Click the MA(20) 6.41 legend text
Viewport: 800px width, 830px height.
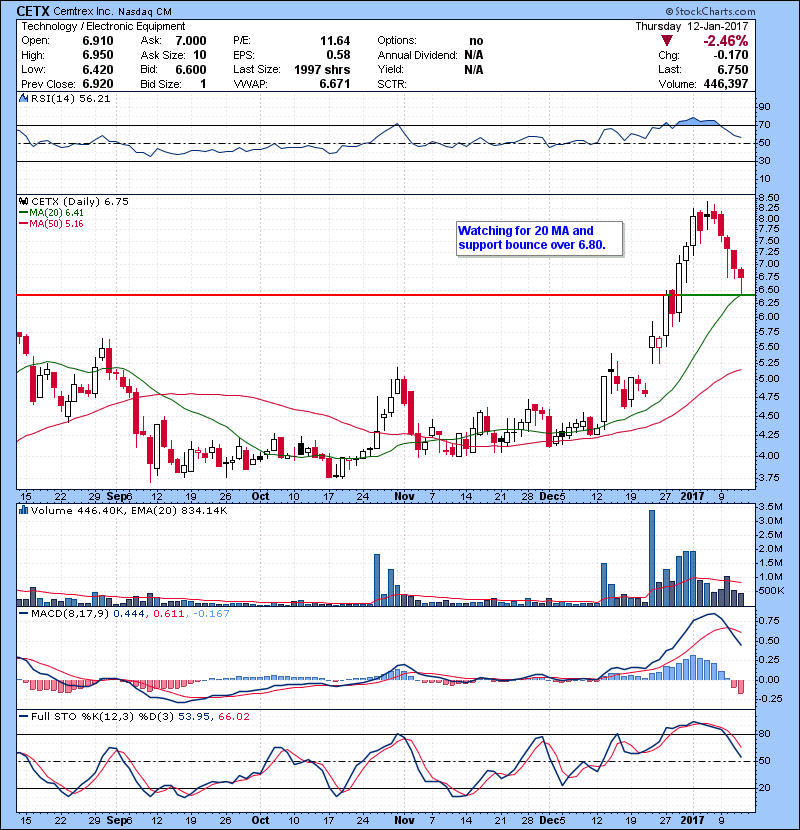click(x=57, y=212)
